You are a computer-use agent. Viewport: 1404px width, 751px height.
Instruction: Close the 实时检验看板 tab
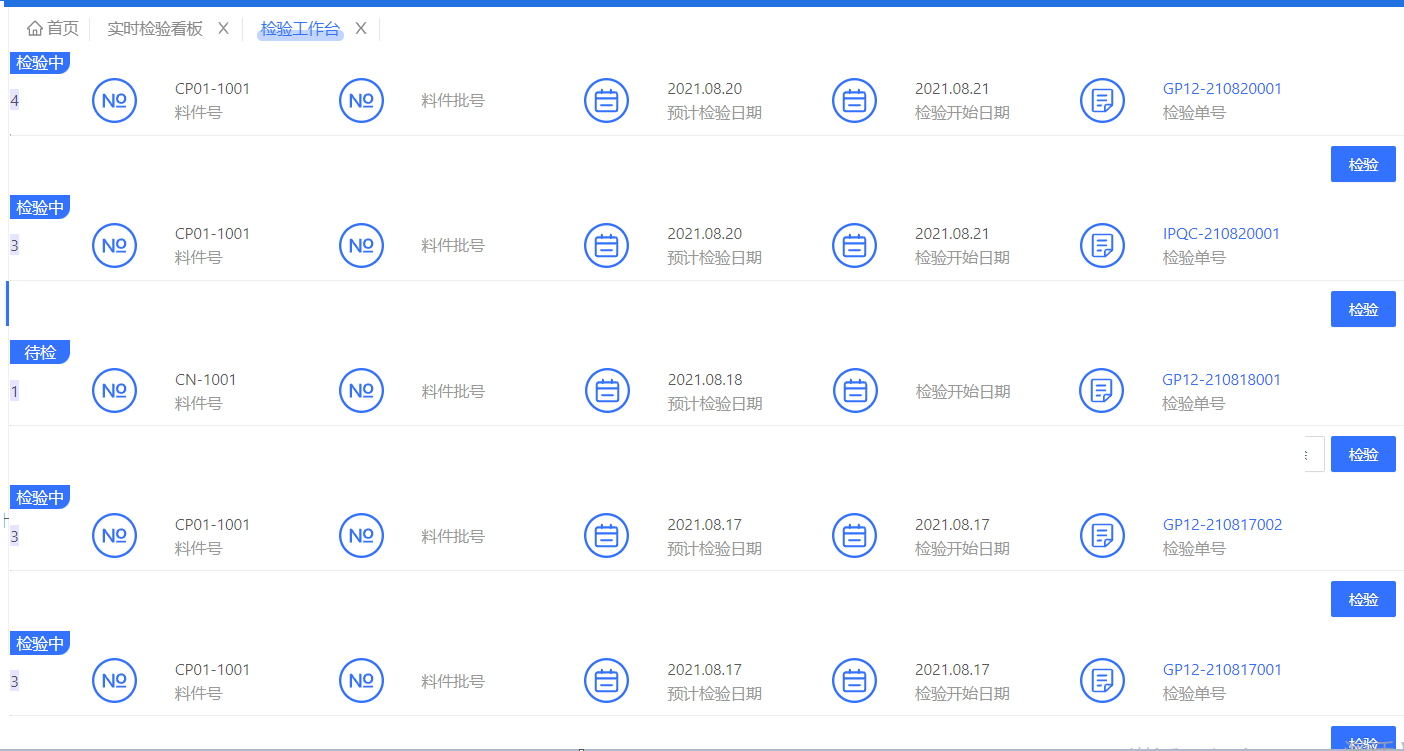coord(223,28)
